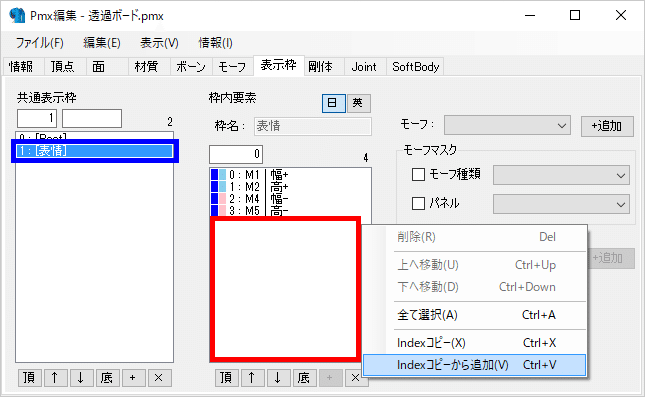Switch to the ボーン tab
Screen dimensions: 645x397
pyautogui.click(x=191, y=67)
